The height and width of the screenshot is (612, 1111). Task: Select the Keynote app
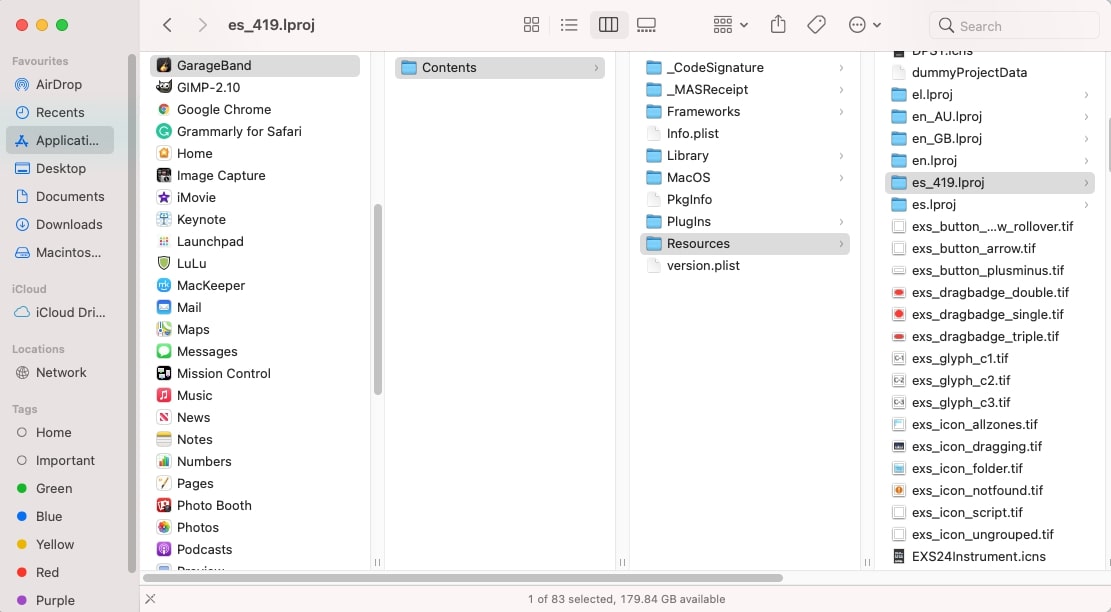coord(255,220)
